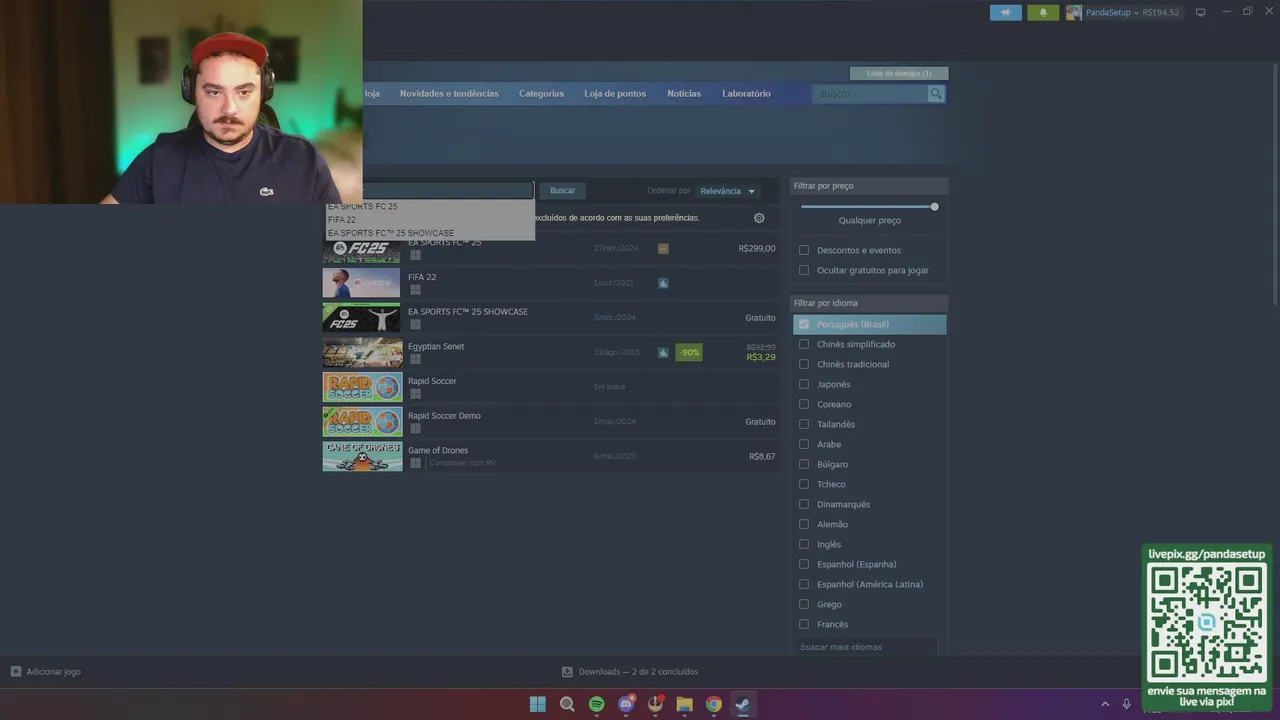Open Game of Drones thumbnail
Image resolution: width=1280 pixels, height=720 pixels.
pyautogui.click(x=362, y=456)
